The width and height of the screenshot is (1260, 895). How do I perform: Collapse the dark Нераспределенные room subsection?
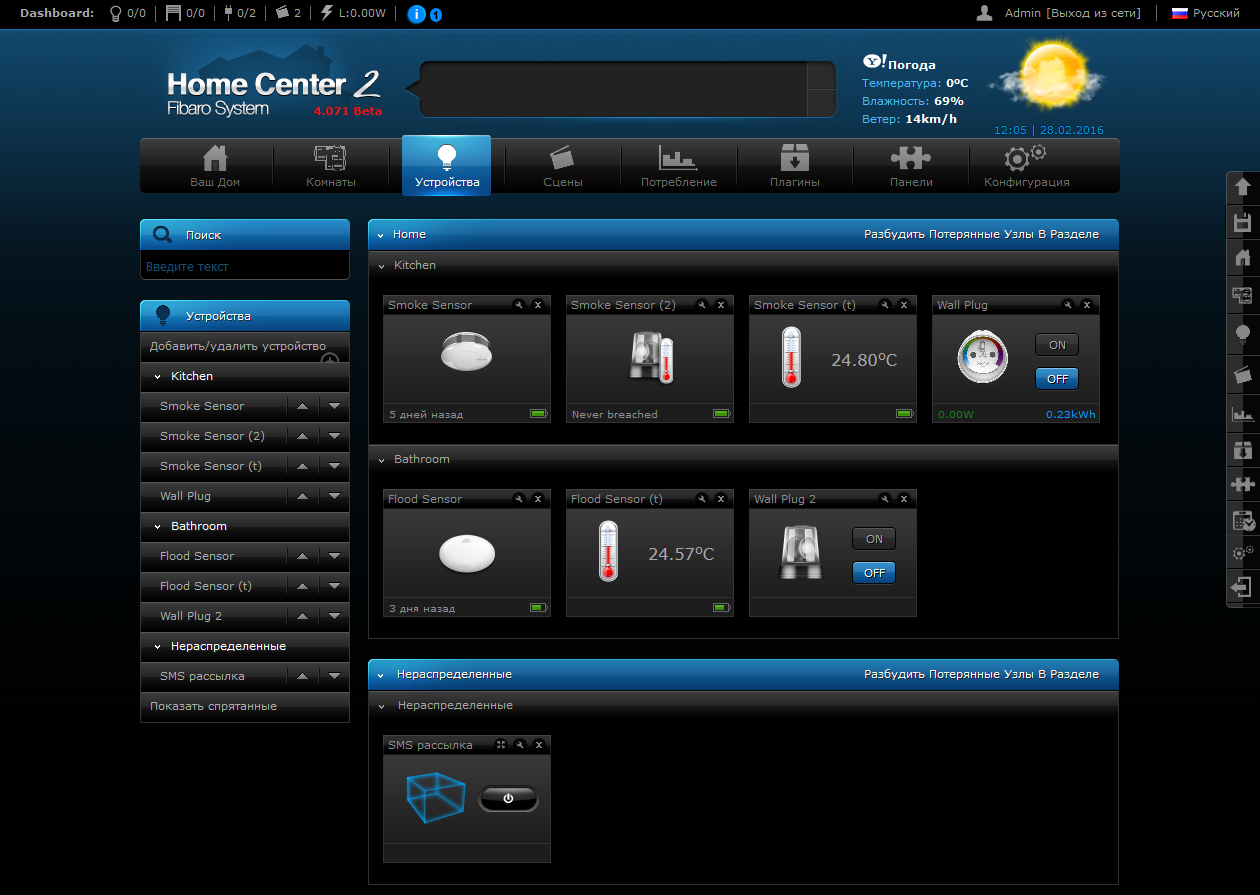tap(381, 706)
